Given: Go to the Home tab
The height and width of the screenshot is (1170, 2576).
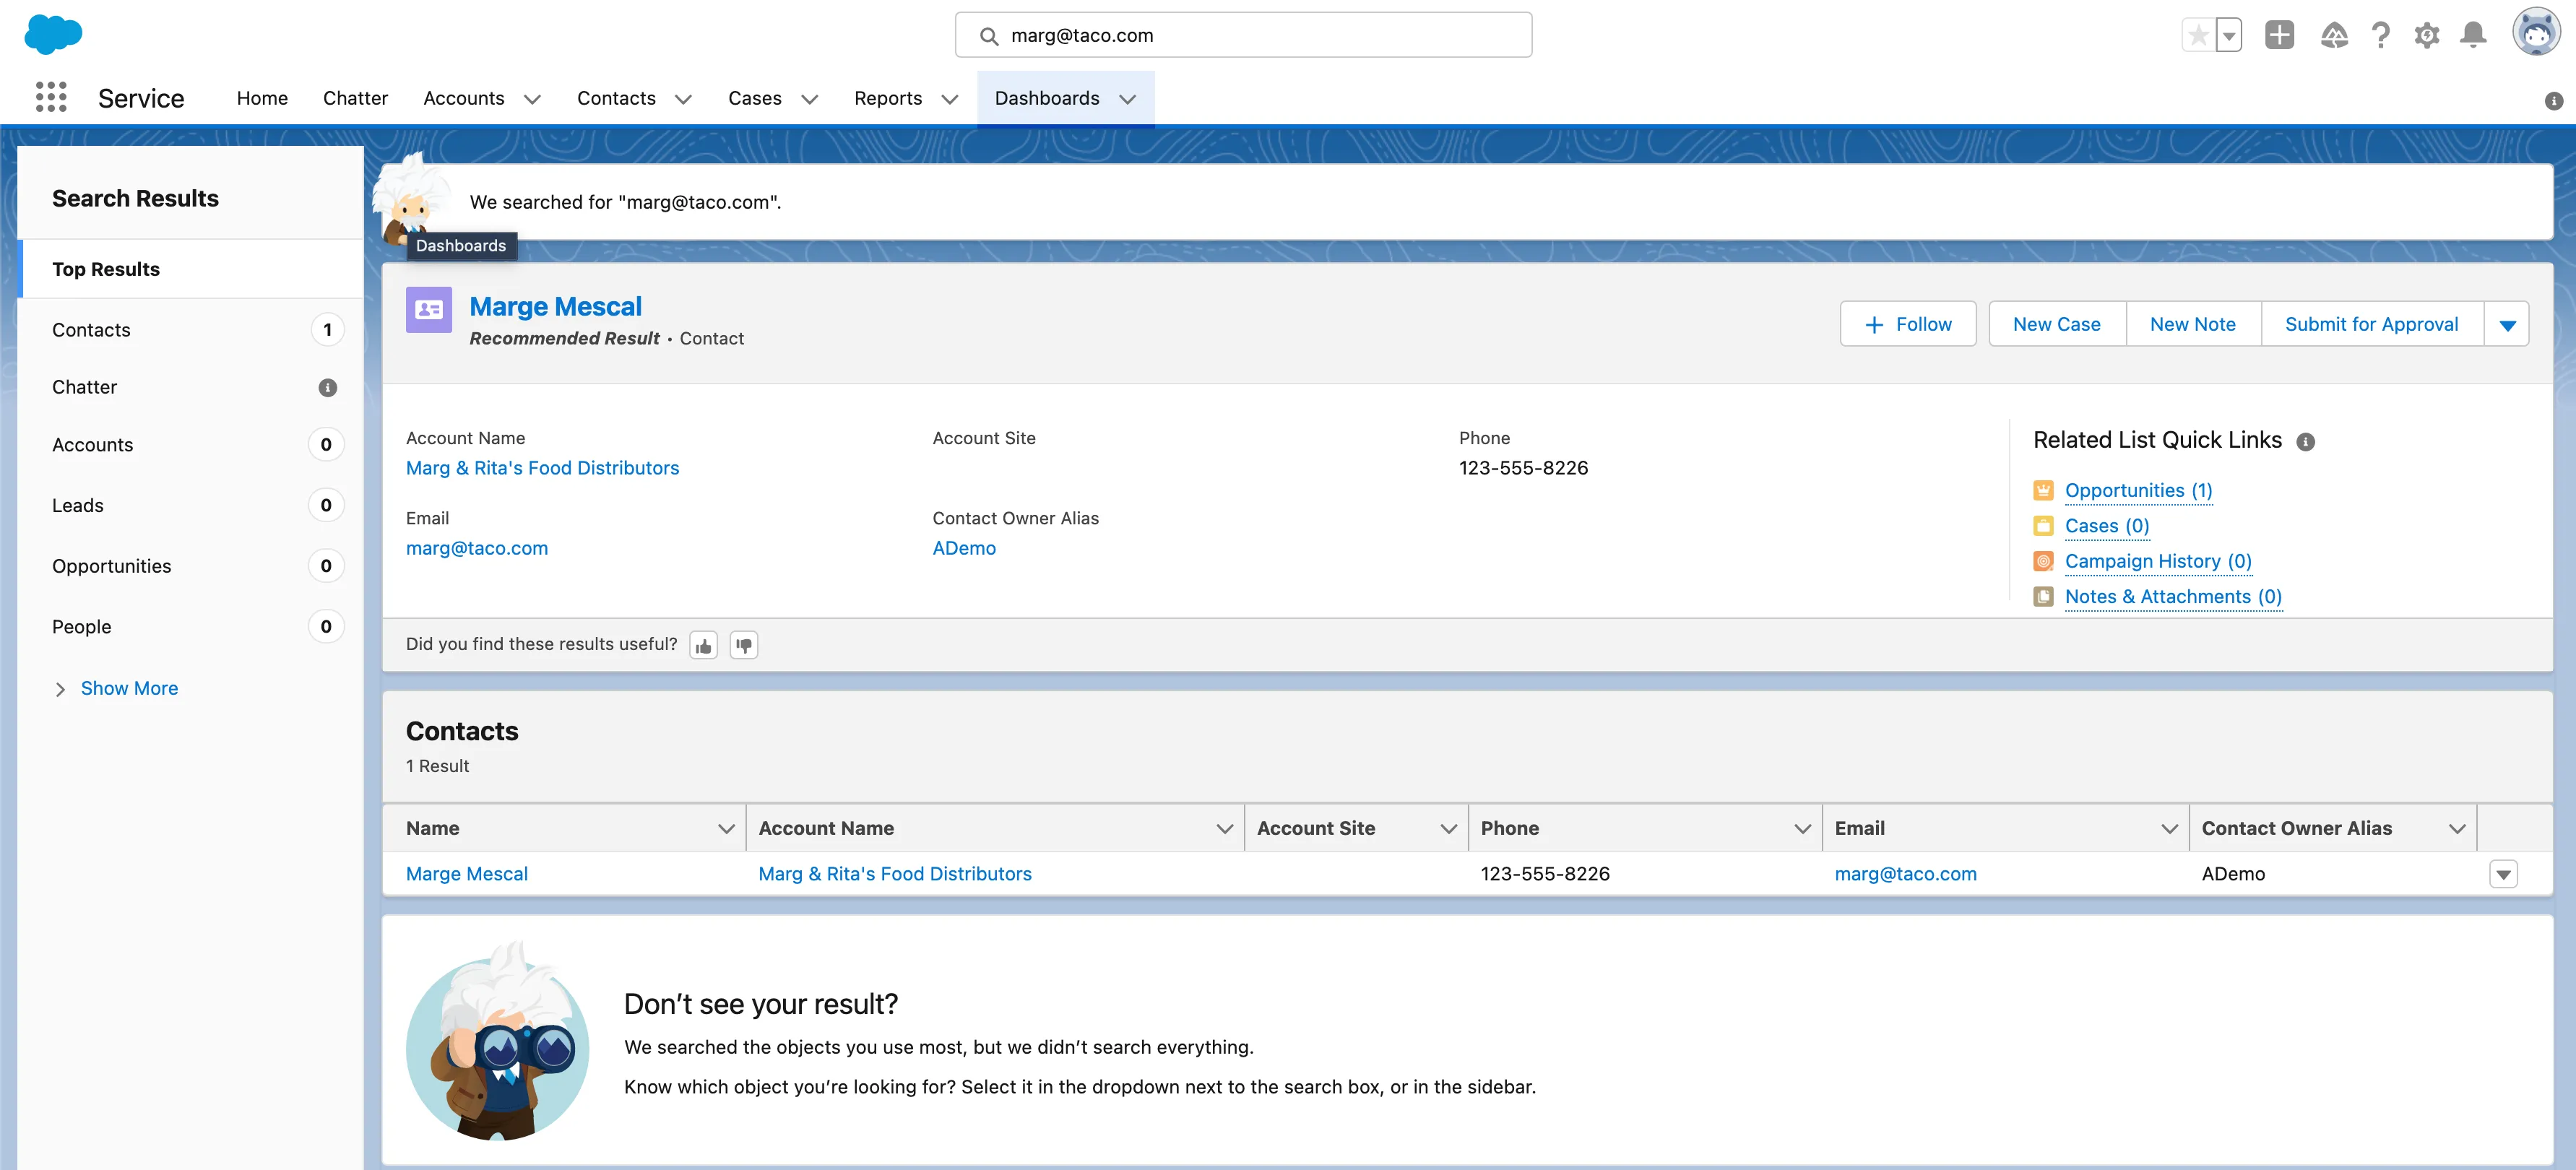Looking at the screenshot, I should (262, 98).
